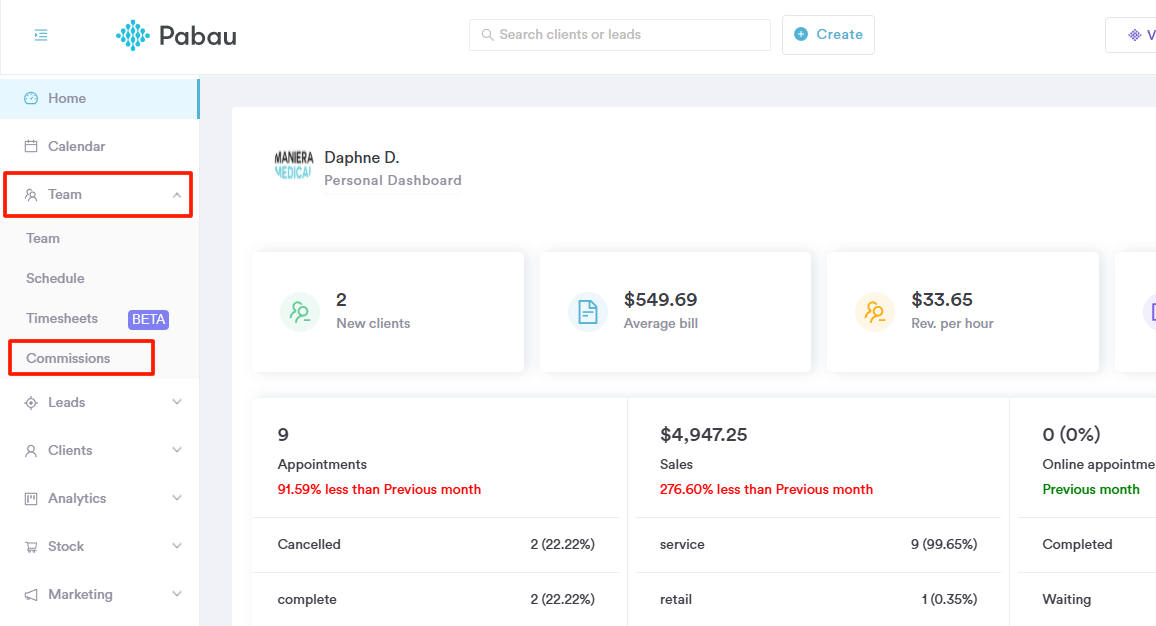Expand the Leads dropdown
Image resolution: width=1156 pixels, height=626 pixels.
pyautogui.click(x=177, y=402)
